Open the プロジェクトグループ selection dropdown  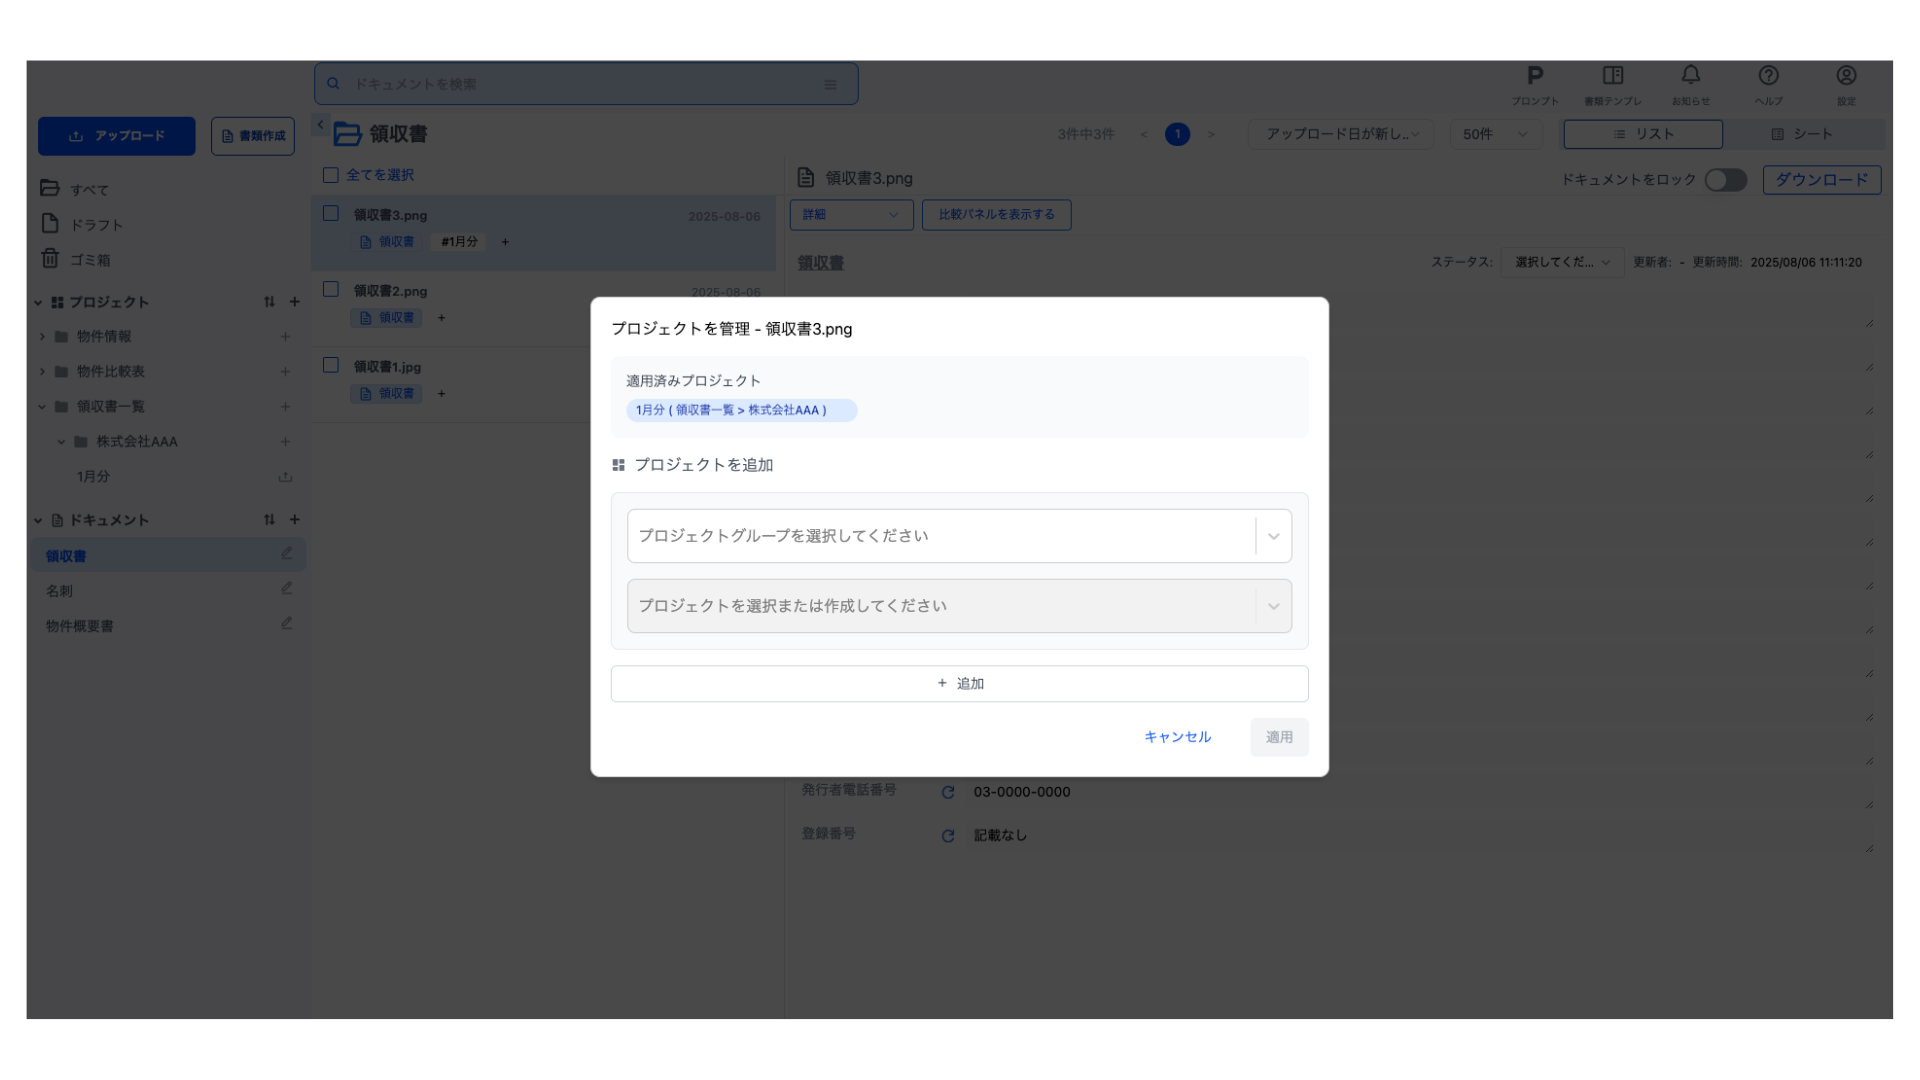click(958, 536)
